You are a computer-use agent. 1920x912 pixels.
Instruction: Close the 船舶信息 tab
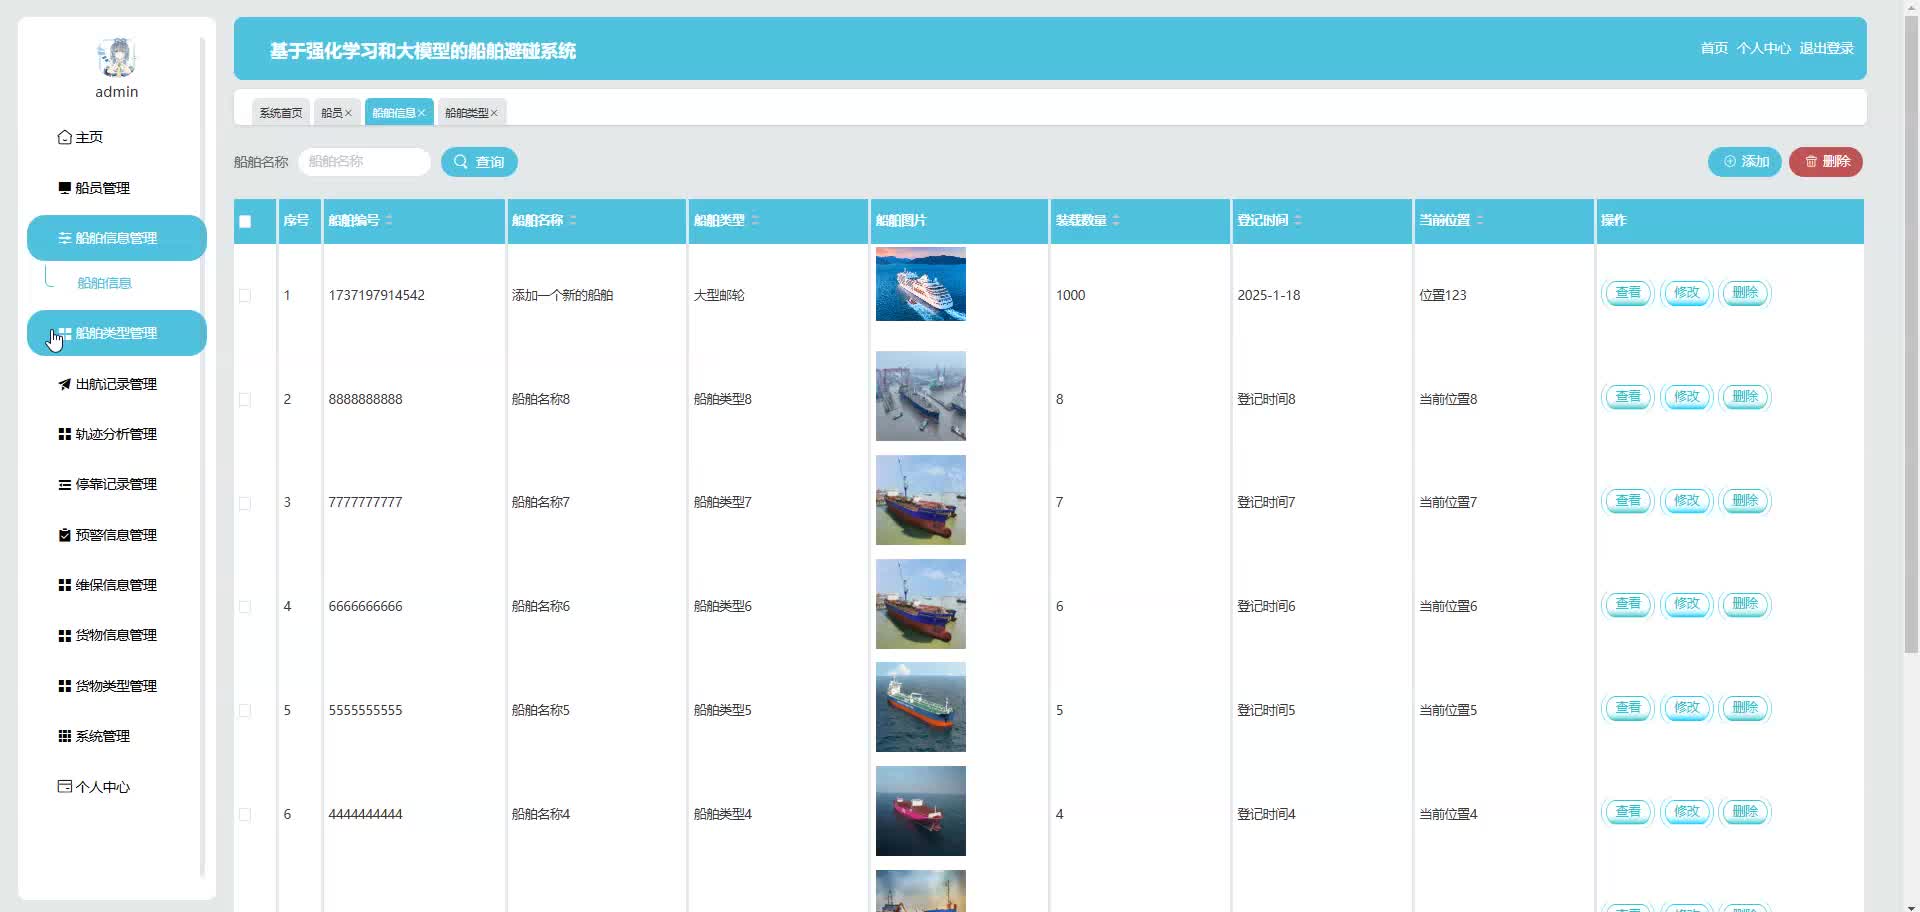(x=422, y=113)
